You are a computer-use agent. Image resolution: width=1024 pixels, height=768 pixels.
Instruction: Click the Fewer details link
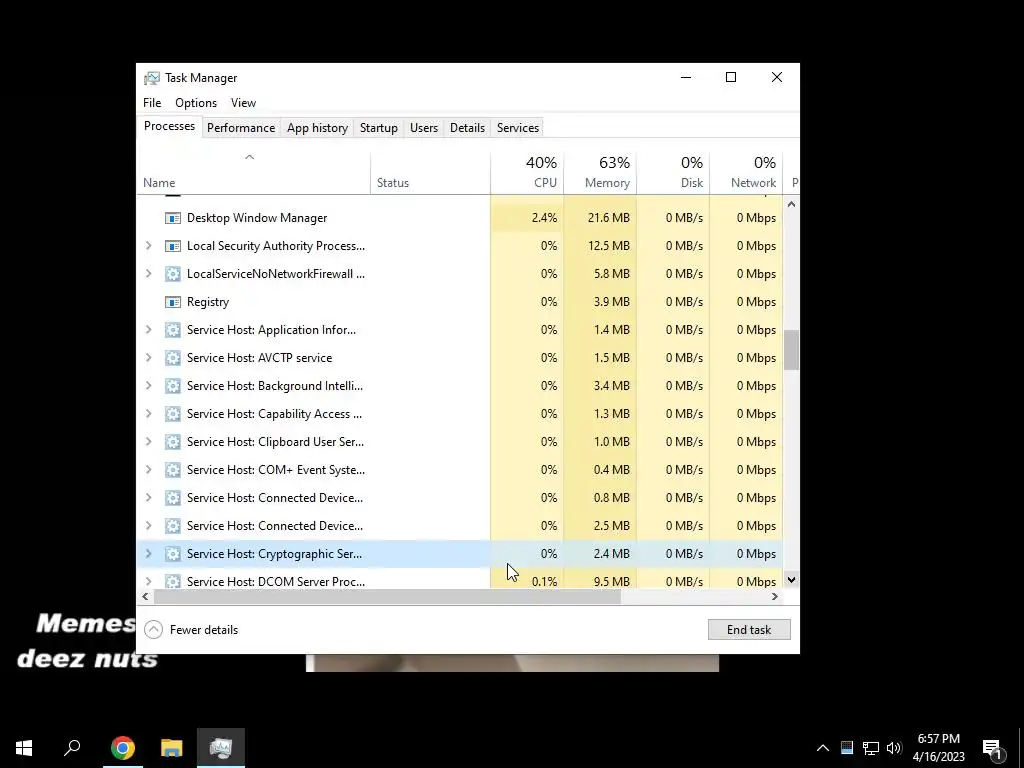tap(204, 630)
